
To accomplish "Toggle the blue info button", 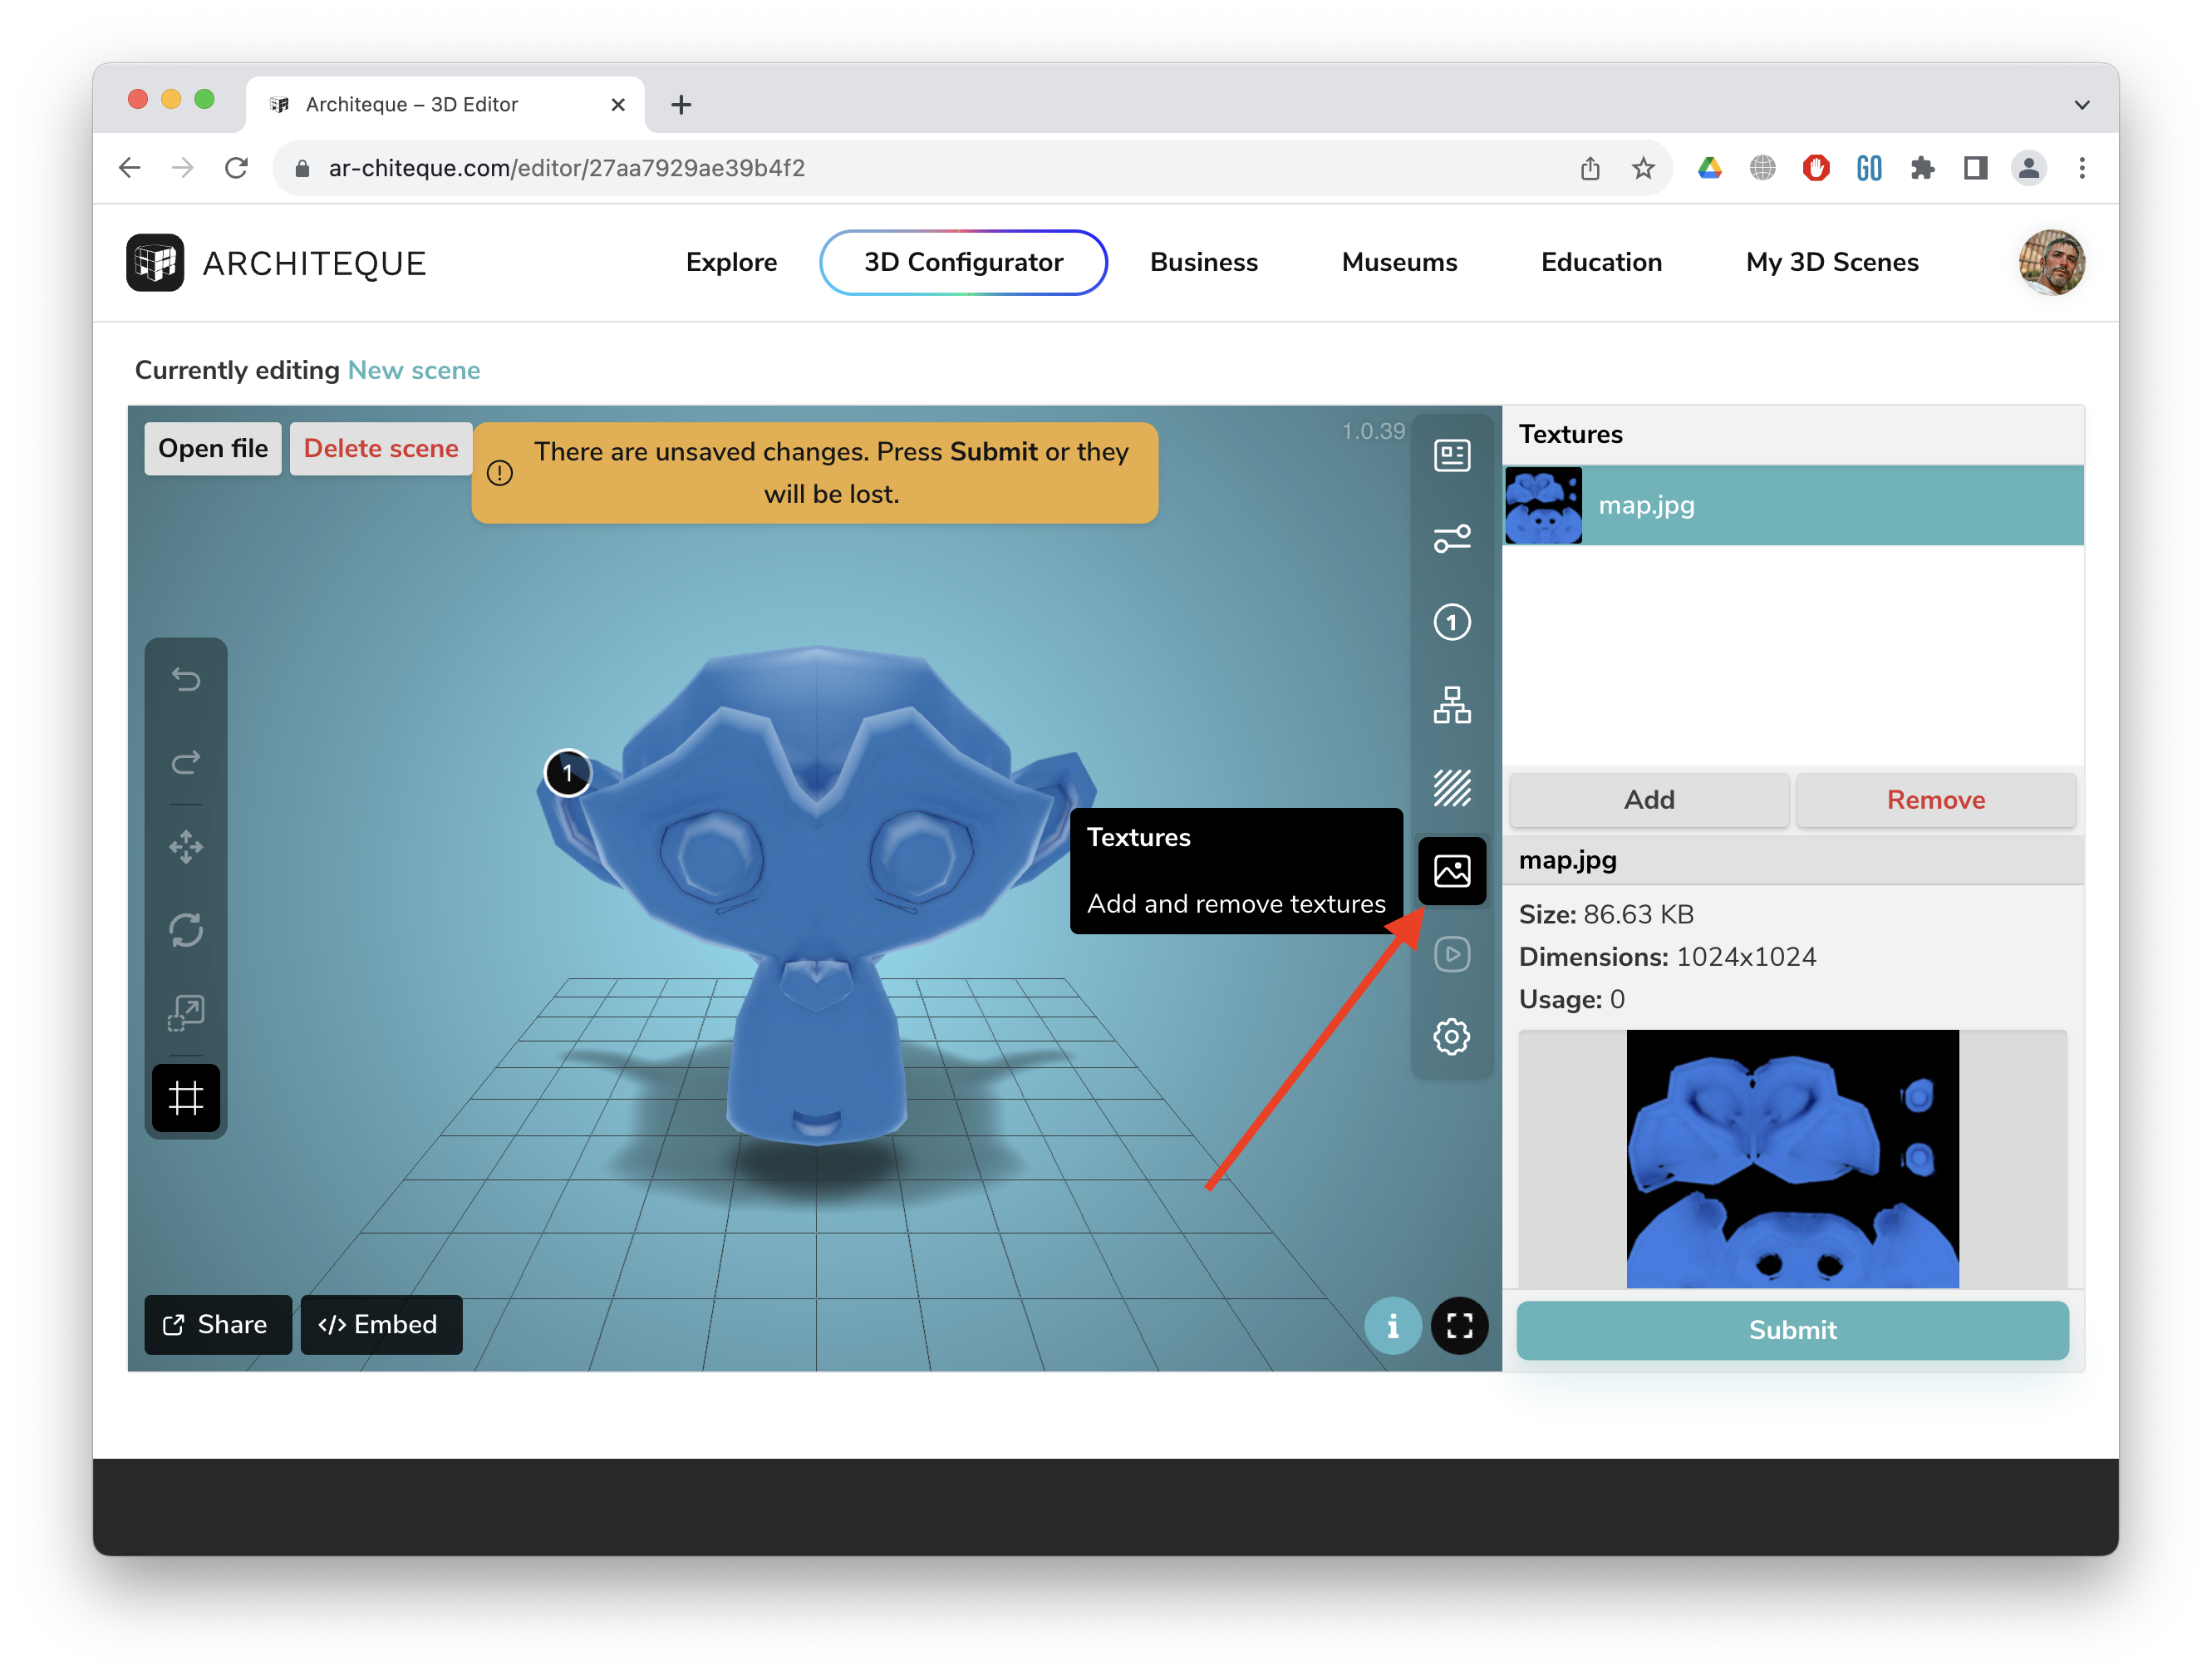I will pyautogui.click(x=1392, y=1325).
